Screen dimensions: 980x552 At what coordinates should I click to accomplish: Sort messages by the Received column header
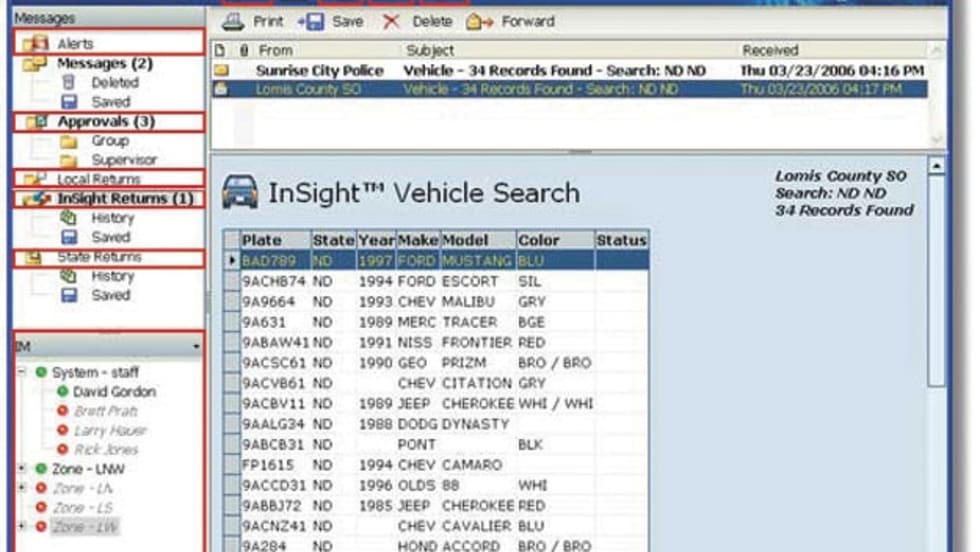pos(770,50)
